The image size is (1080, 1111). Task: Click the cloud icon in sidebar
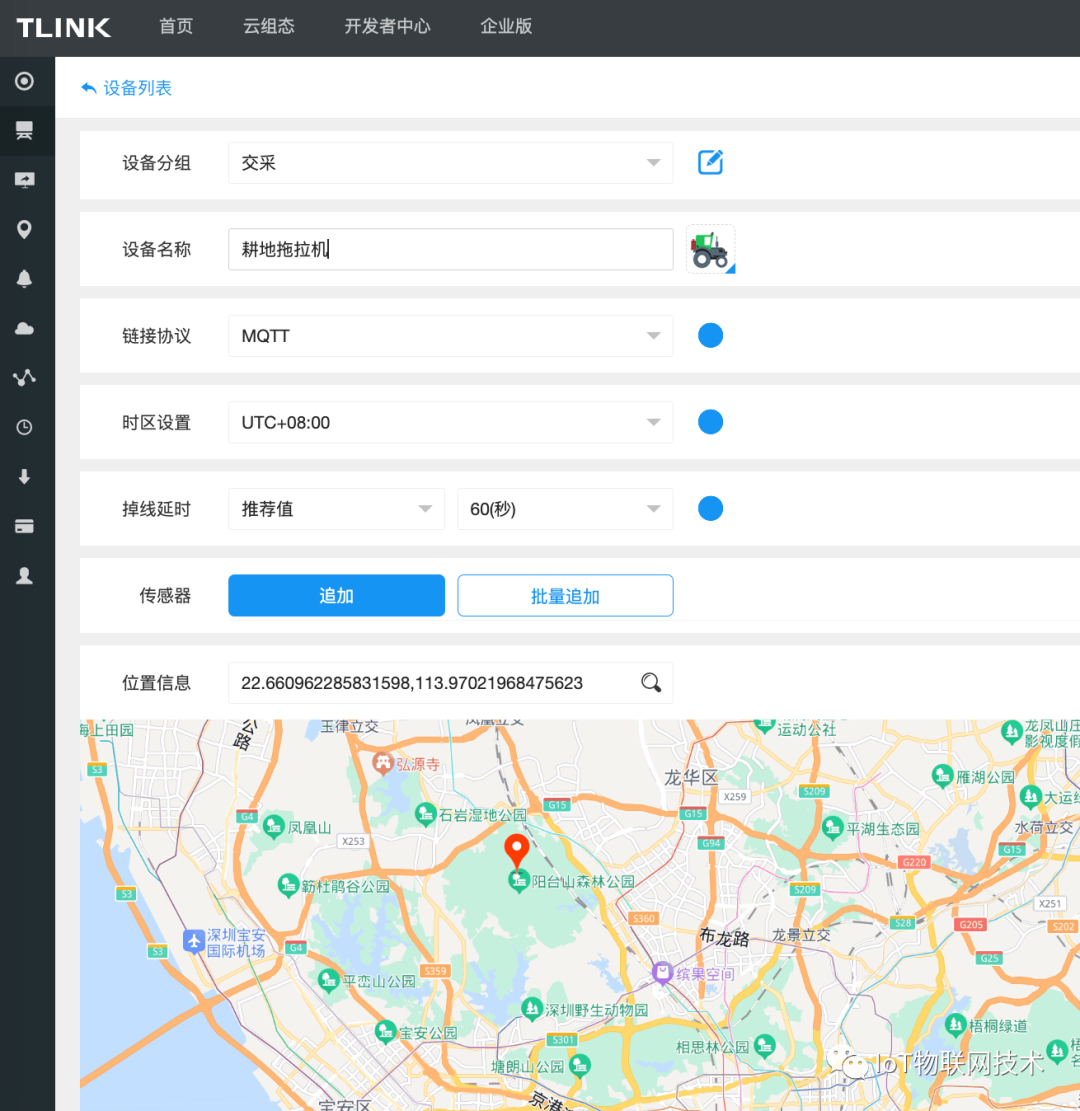(x=25, y=328)
